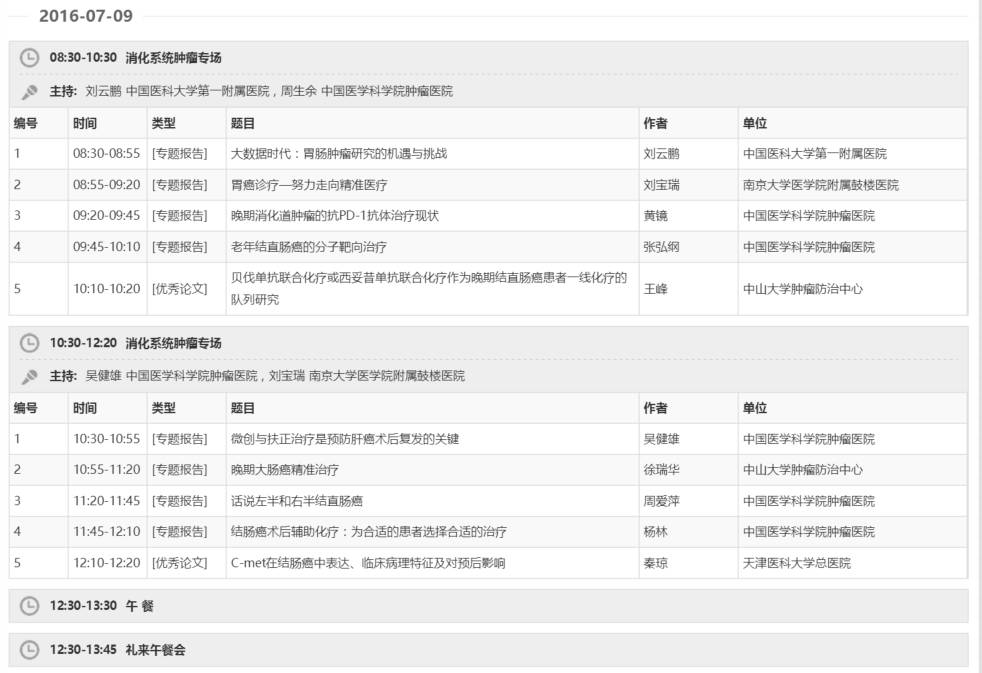This screenshot has height=673, width=982.
Task: Select author 周爱萍
Action: pyautogui.click(x=661, y=501)
